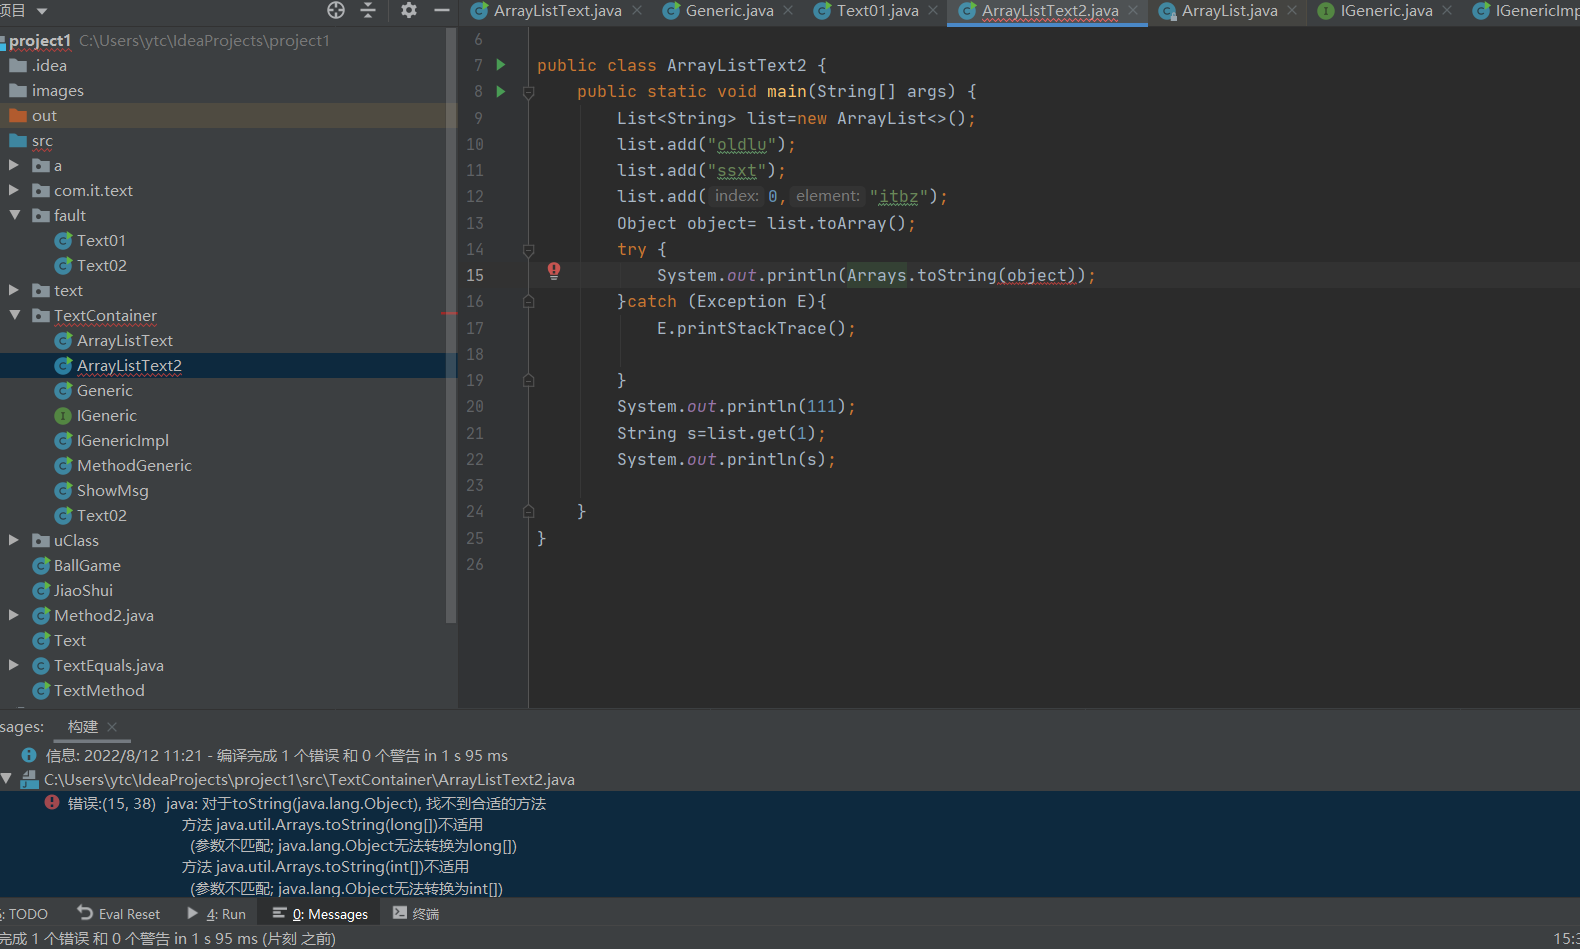The height and width of the screenshot is (949, 1580).
Task: Click the collapse all icon in project toolbar
Action: 368,10
